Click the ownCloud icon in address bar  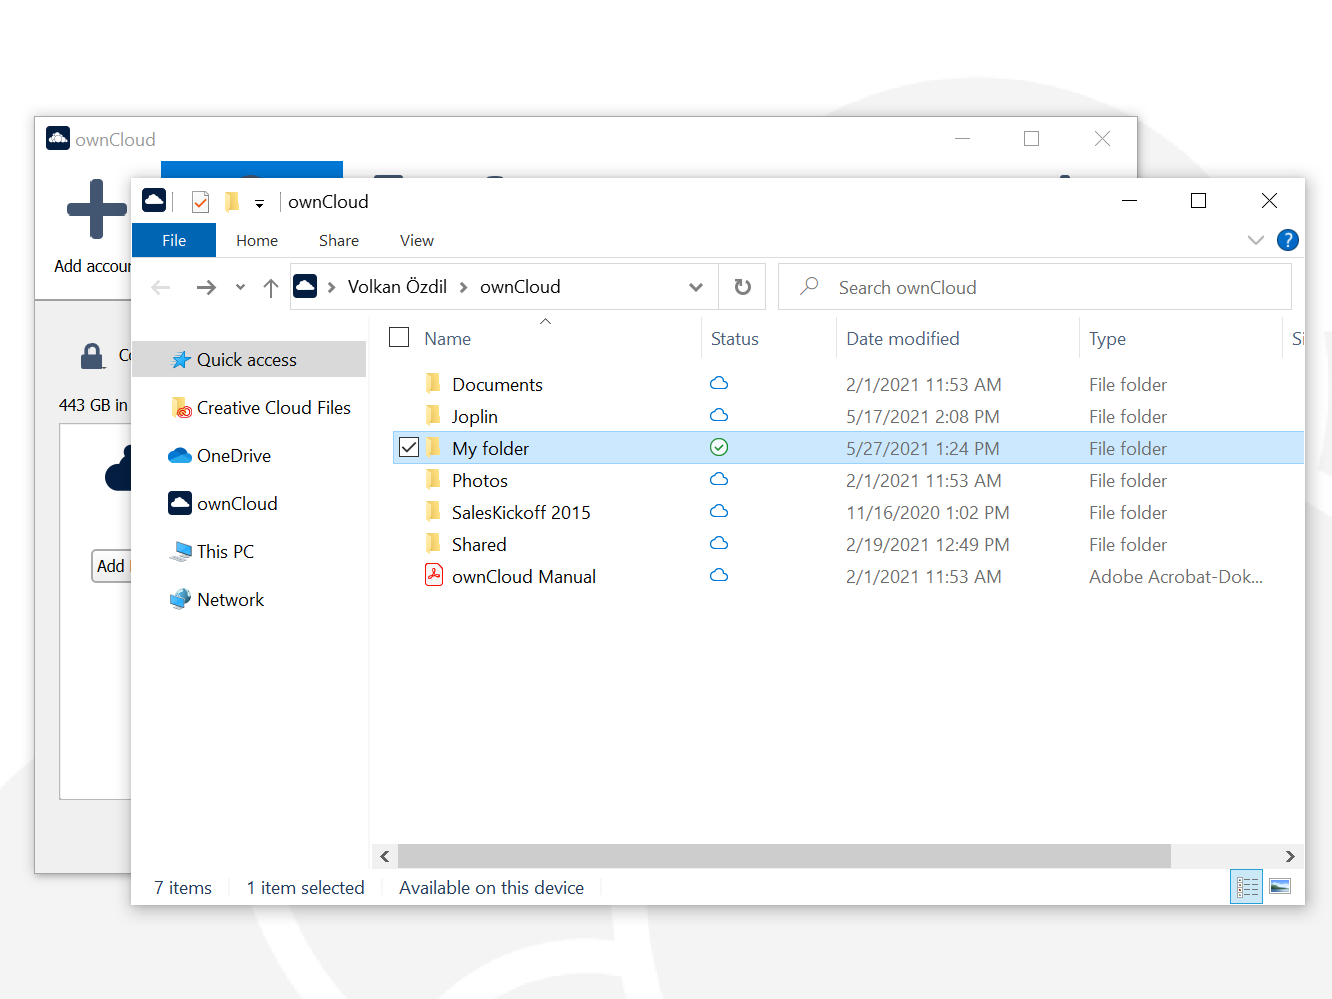tap(306, 287)
